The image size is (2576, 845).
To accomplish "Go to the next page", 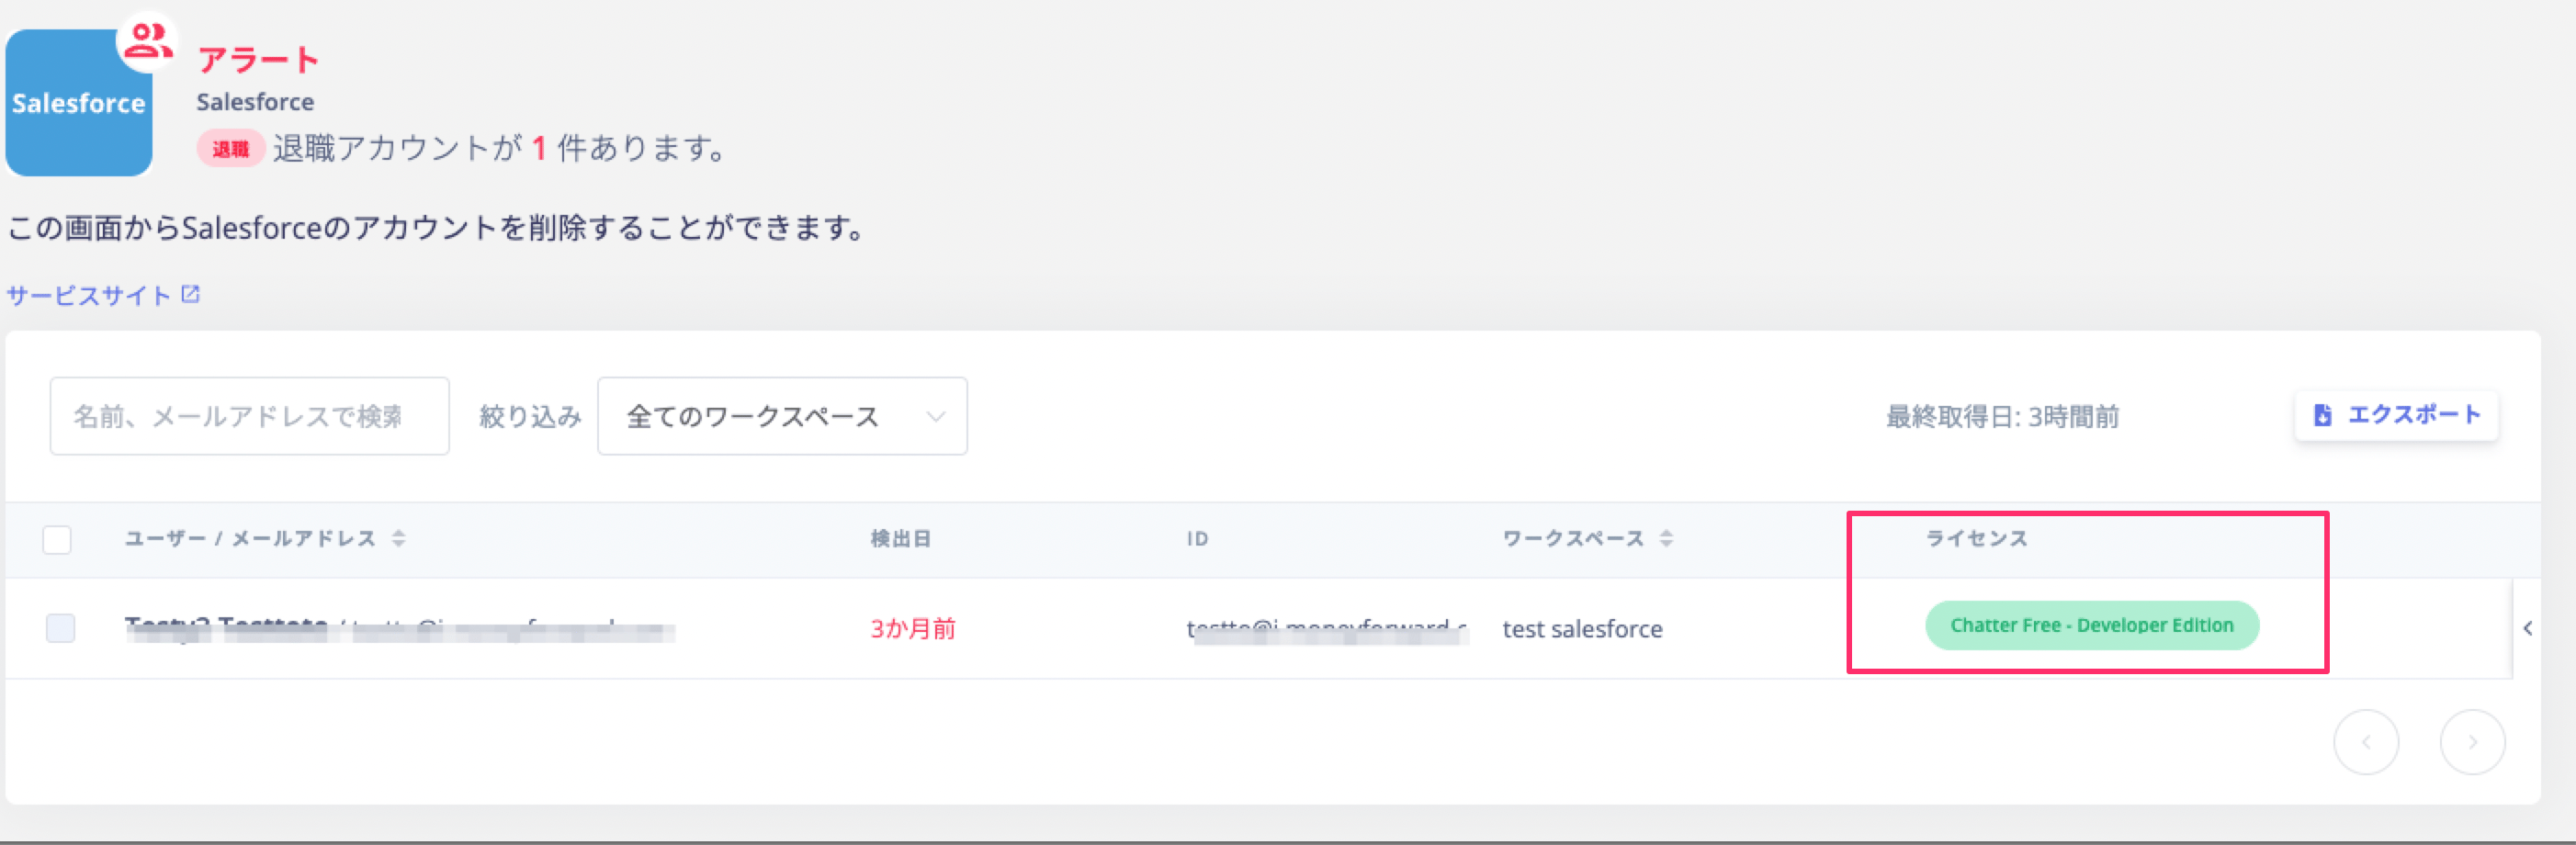I will click(x=2472, y=742).
